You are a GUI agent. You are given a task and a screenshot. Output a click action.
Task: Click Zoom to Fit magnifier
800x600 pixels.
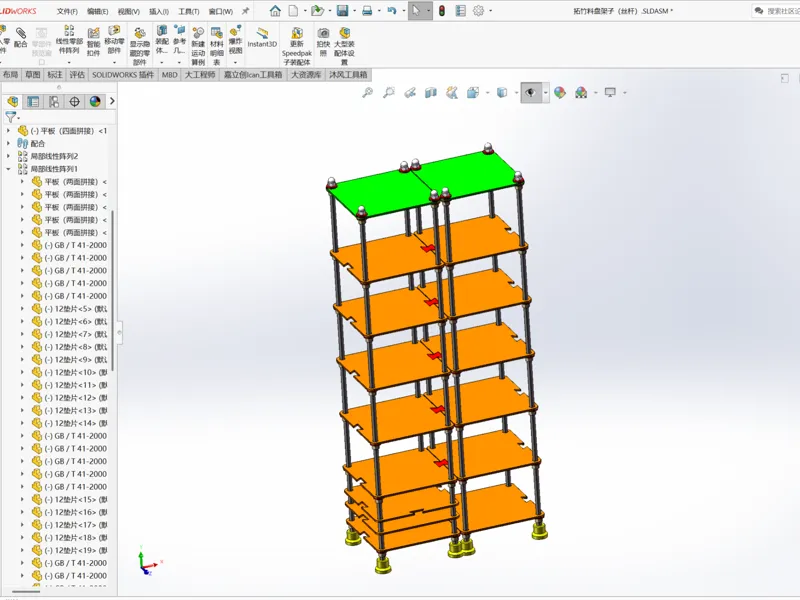367,92
